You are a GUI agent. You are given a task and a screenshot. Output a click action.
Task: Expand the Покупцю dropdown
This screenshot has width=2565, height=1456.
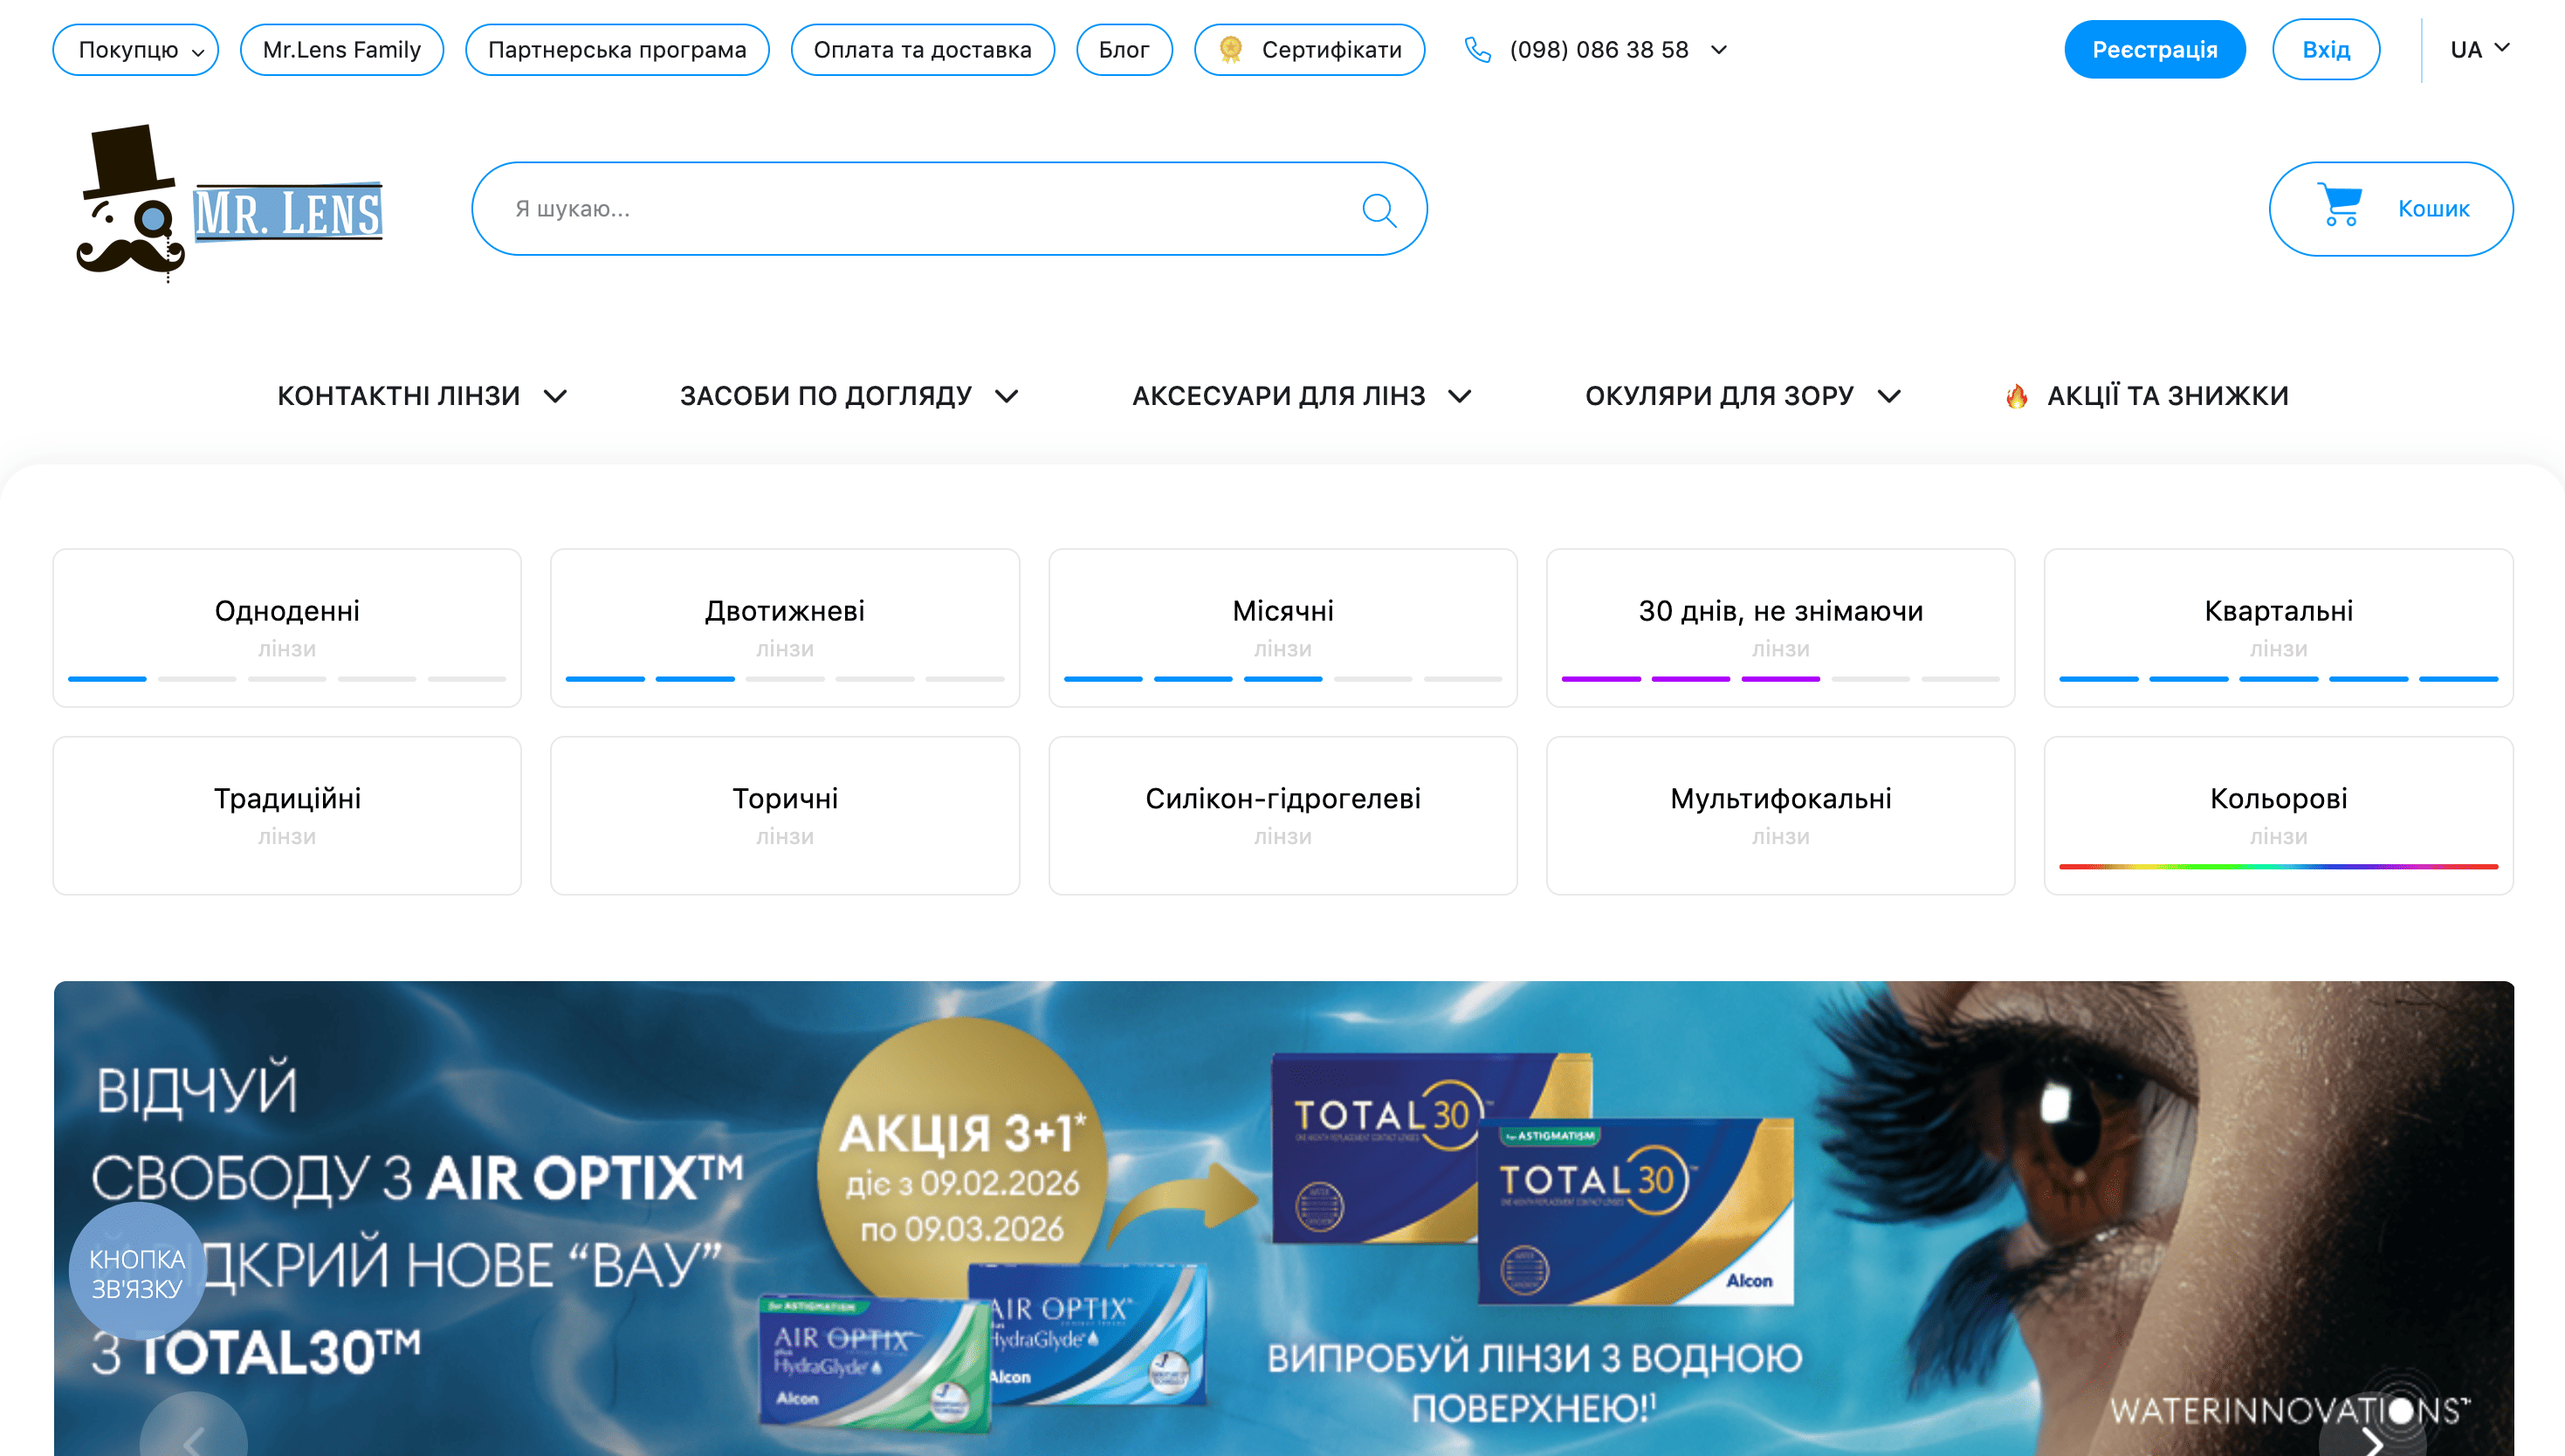135,49
